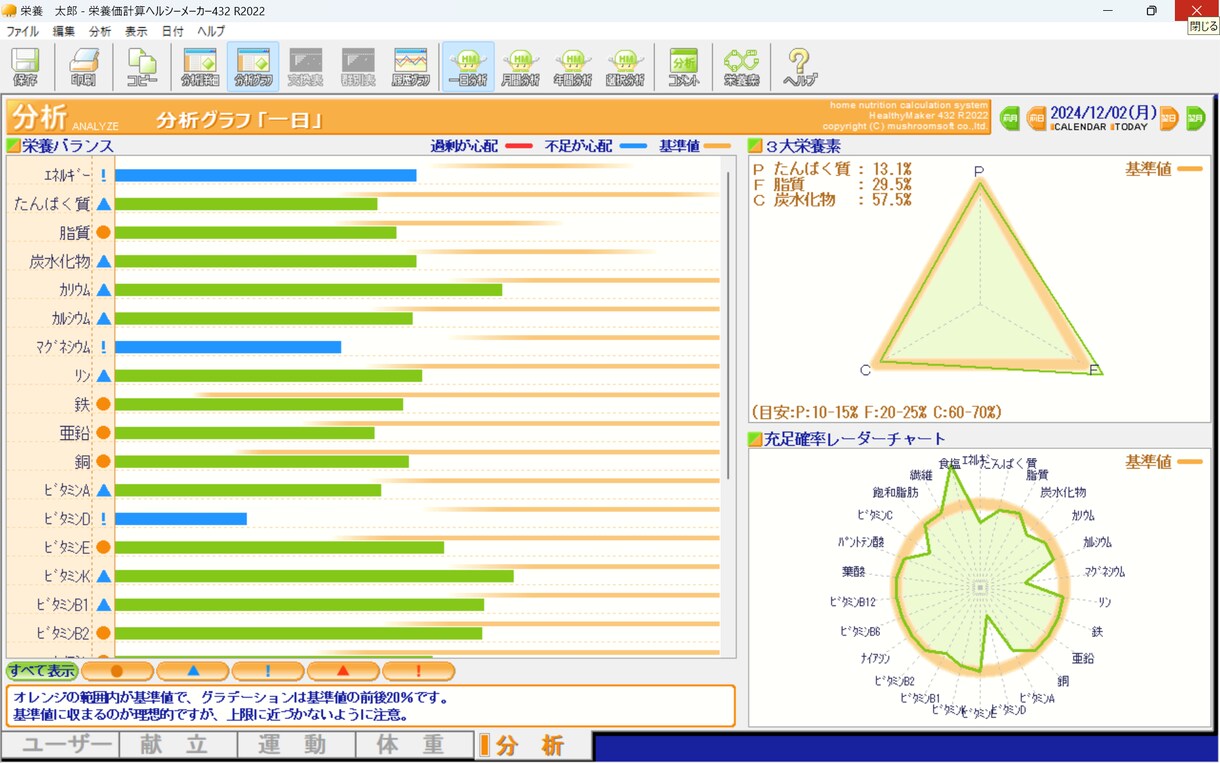Go to previous day with 前日 arrow

click(1036, 118)
